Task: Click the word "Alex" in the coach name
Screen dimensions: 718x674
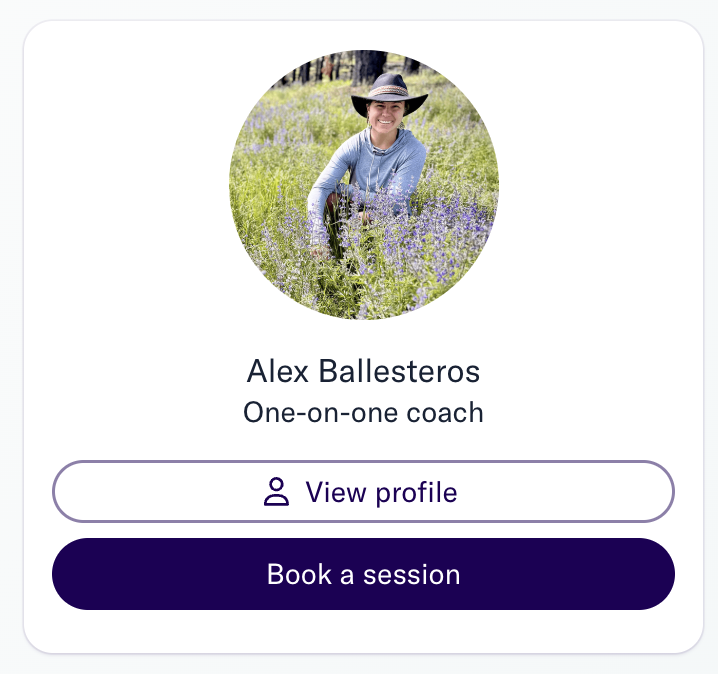Action: 277,370
